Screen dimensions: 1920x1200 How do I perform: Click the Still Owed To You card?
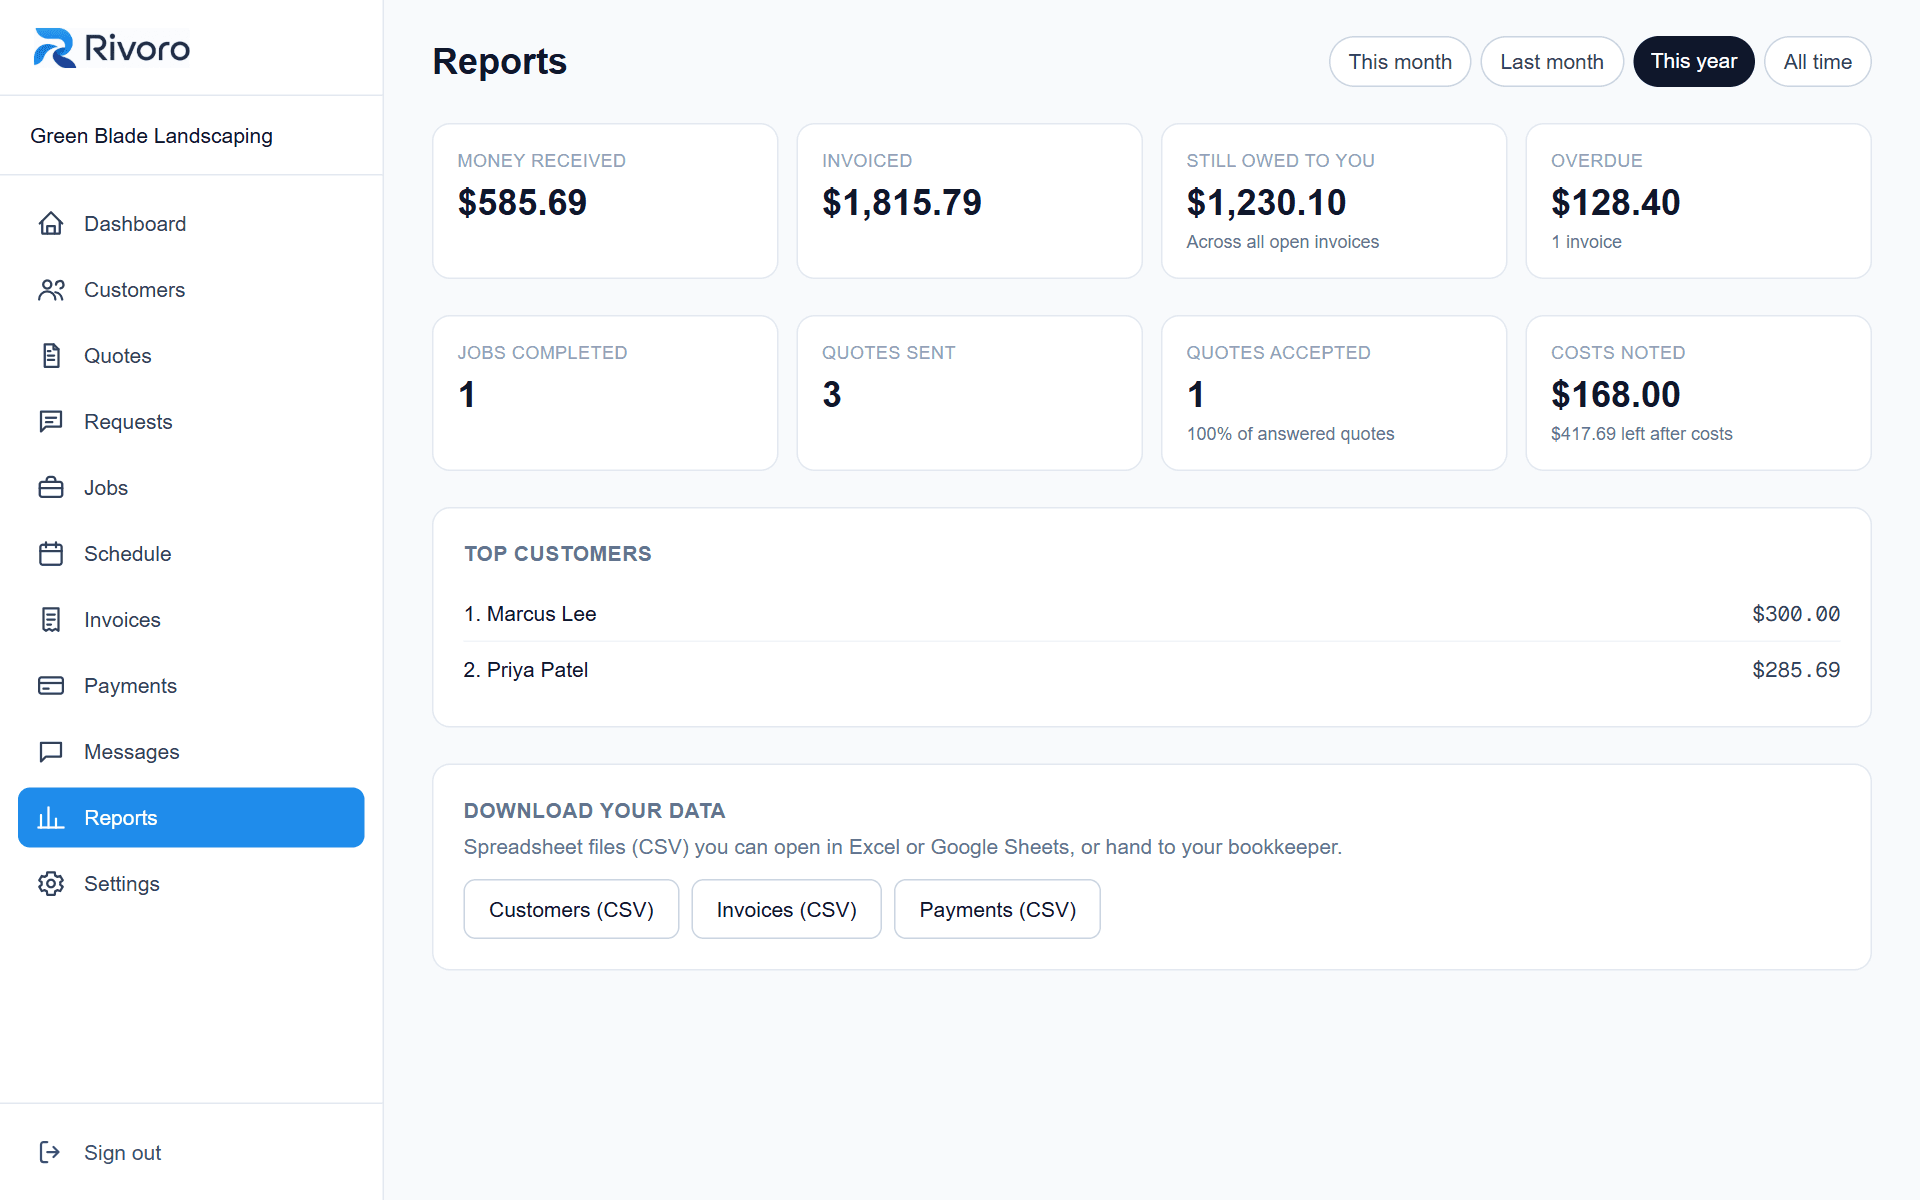[x=1334, y=201]
